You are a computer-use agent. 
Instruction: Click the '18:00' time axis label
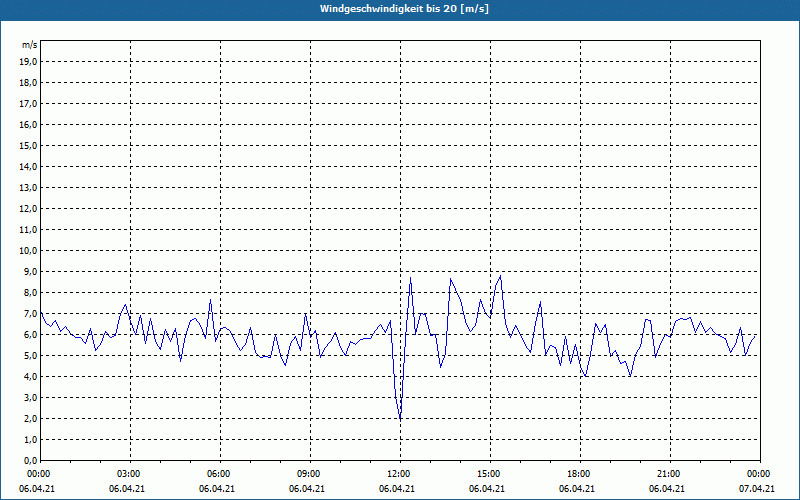click(x=580, y=474)
